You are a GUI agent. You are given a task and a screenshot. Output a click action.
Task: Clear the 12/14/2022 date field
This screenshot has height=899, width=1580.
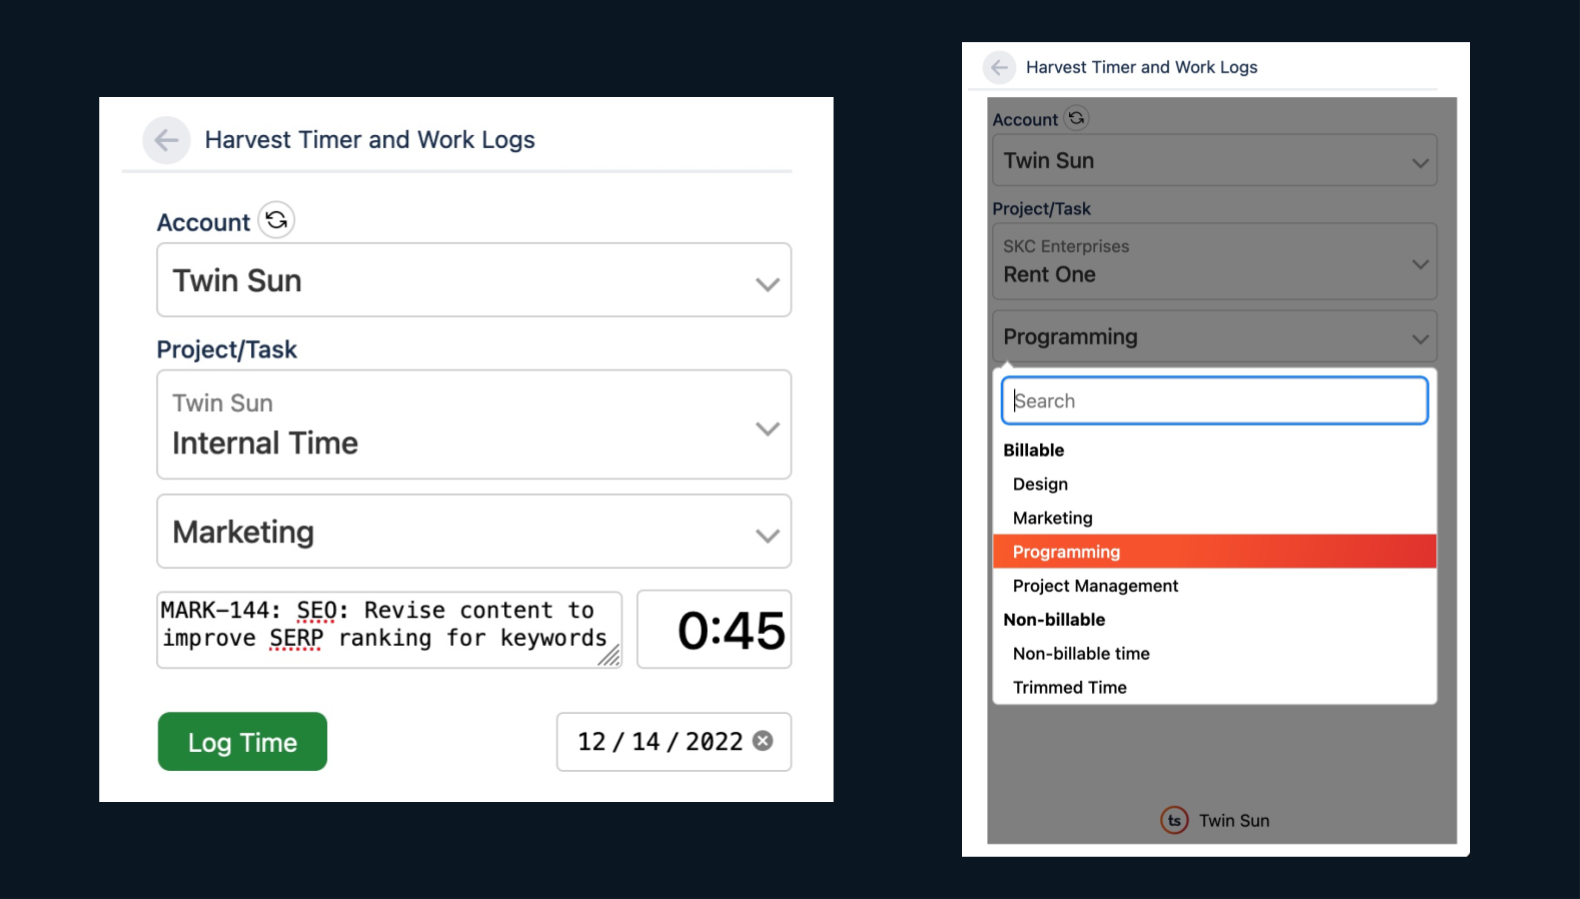pos(763,741)
